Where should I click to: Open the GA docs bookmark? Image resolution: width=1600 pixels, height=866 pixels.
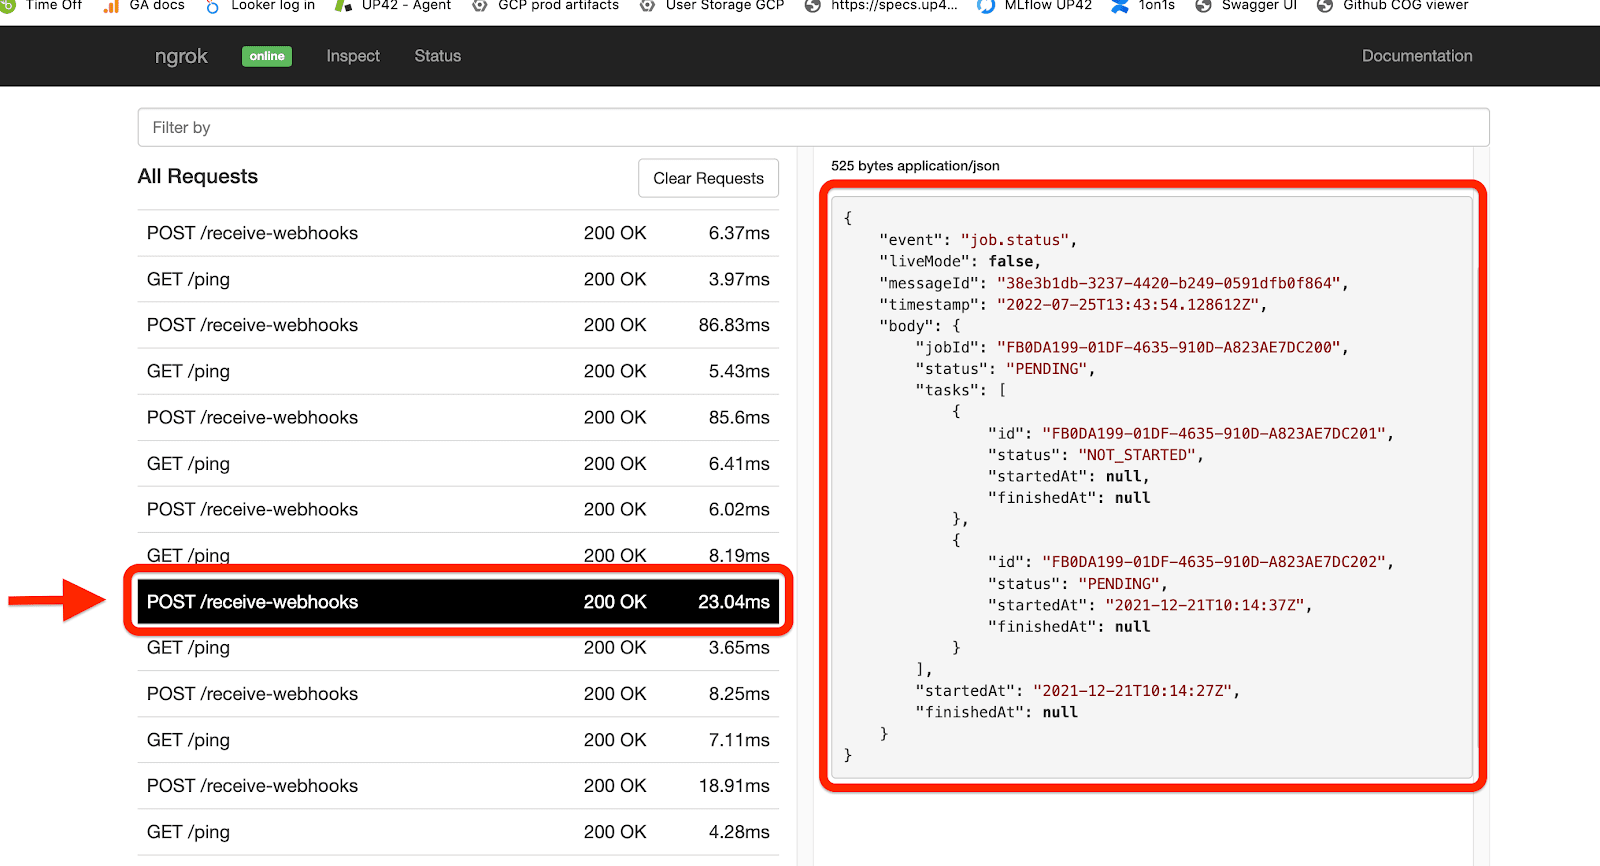pos(144,5)
